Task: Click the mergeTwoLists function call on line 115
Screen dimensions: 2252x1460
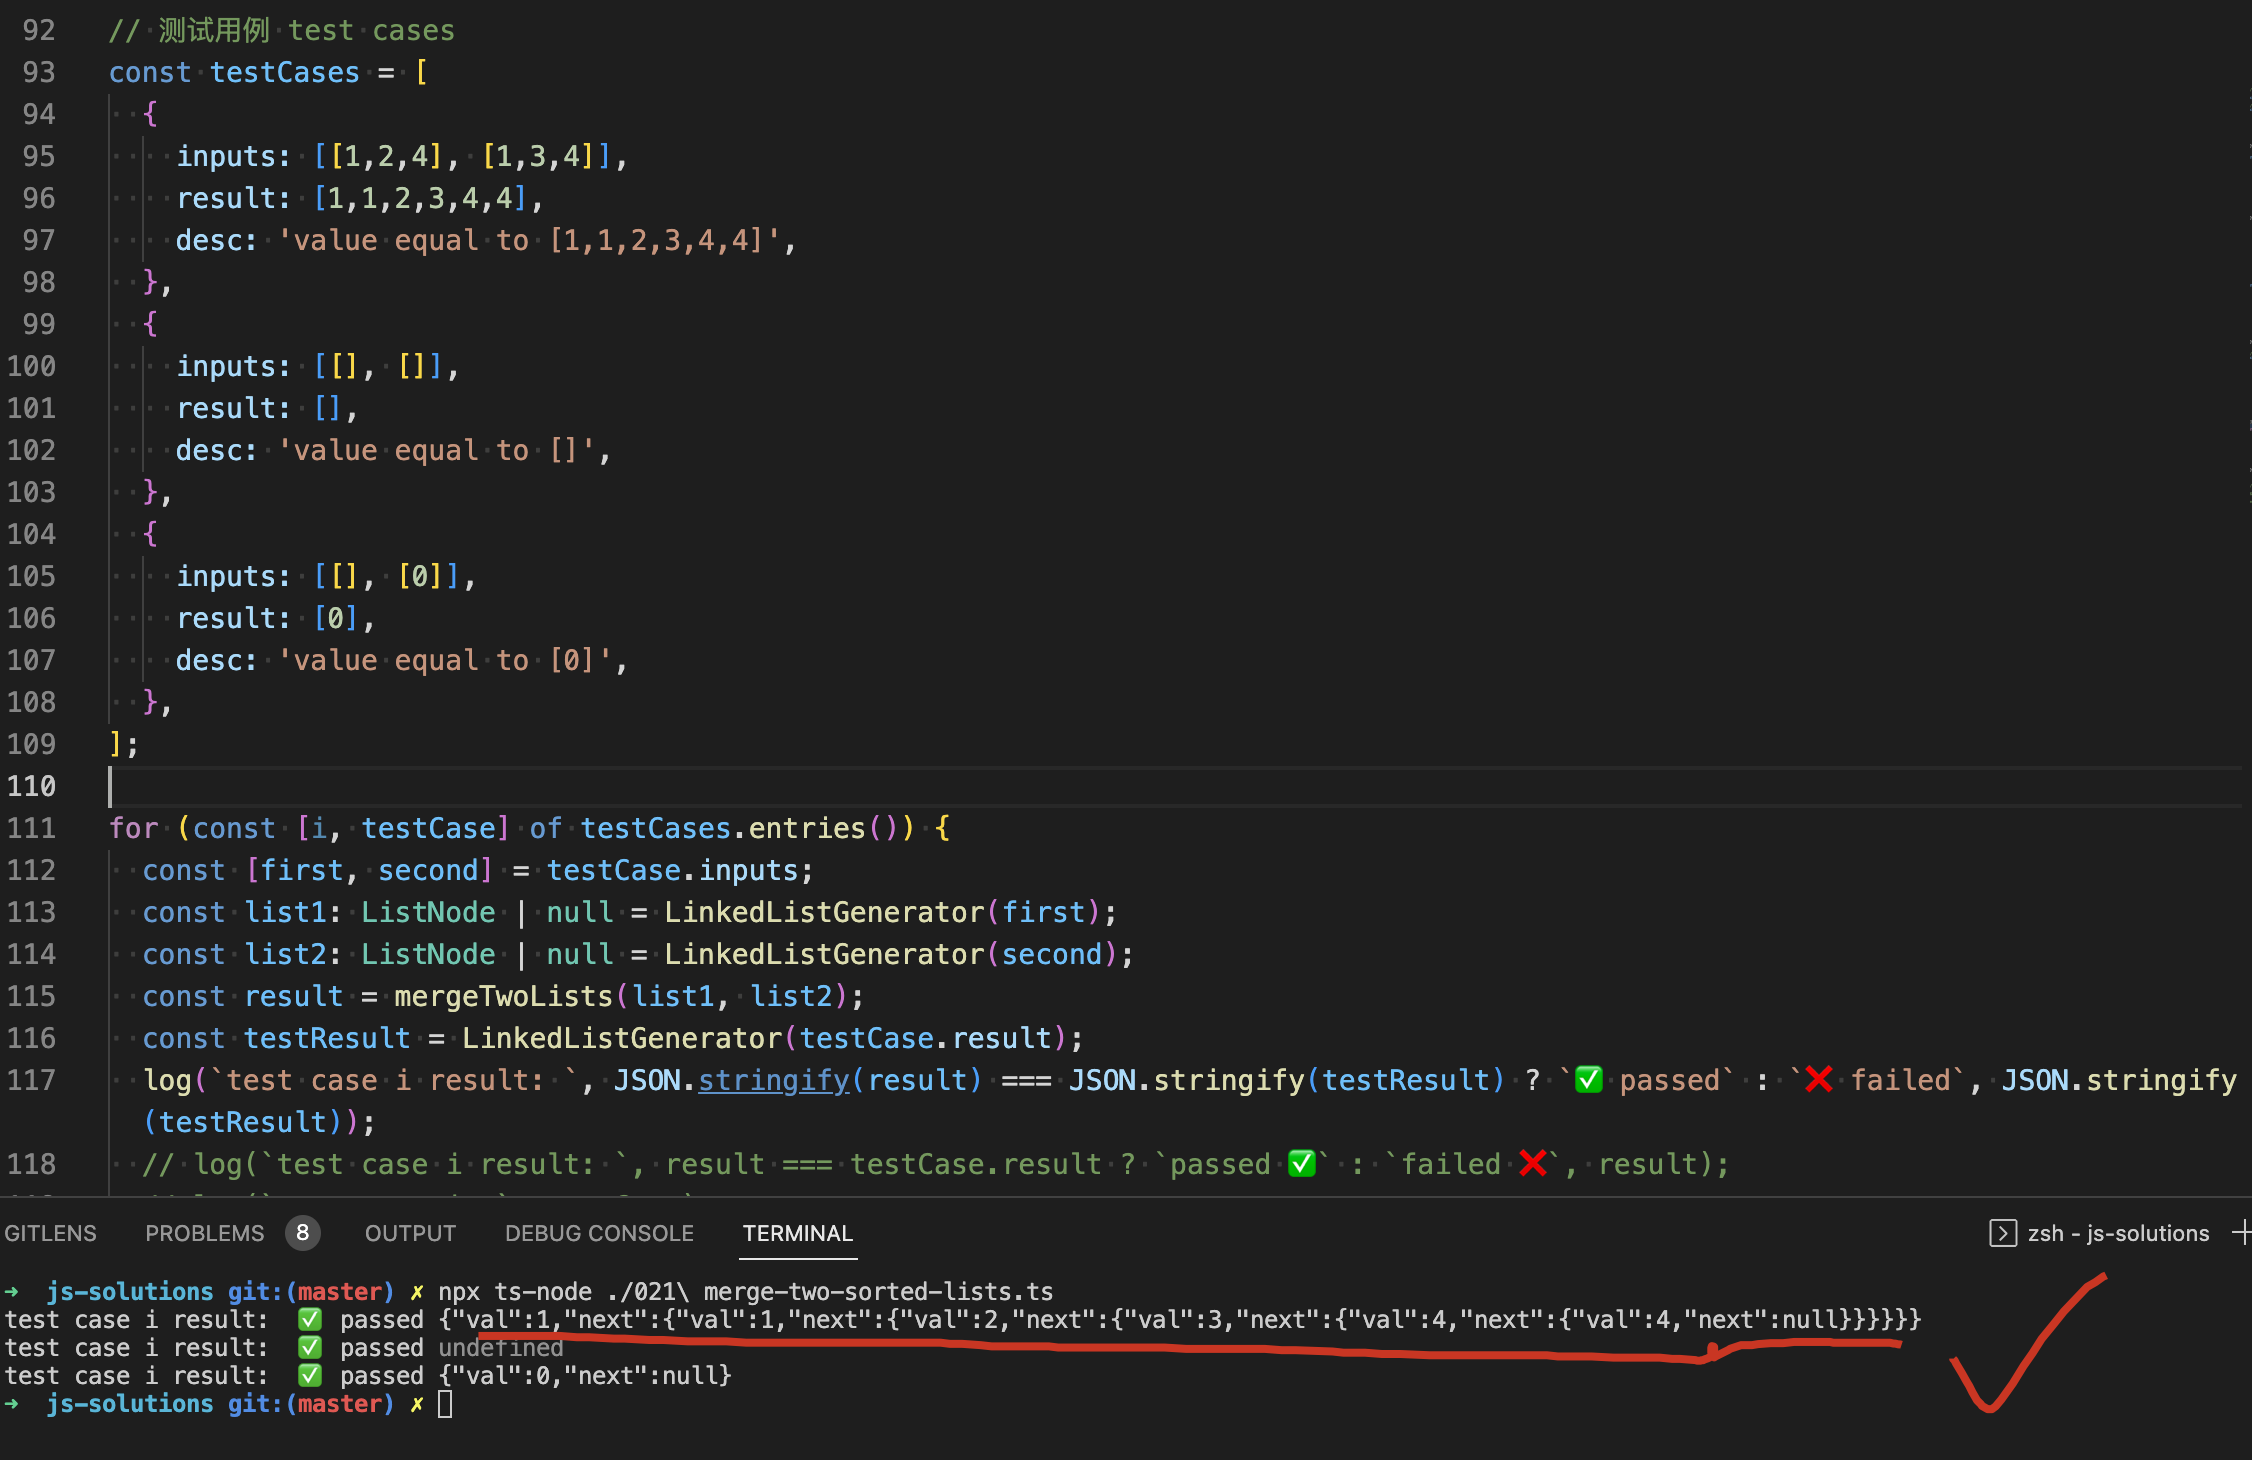Action: click(503, 996)
